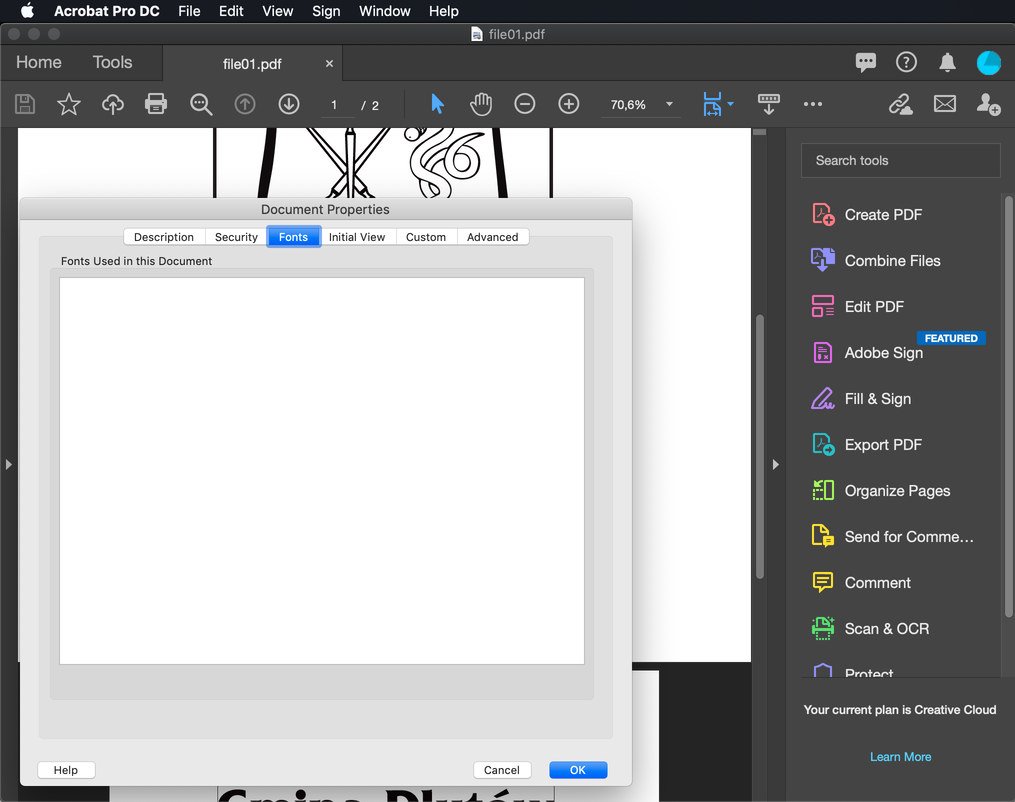
Task: Open the Find text magnifier icon
Action: [201, 104]
